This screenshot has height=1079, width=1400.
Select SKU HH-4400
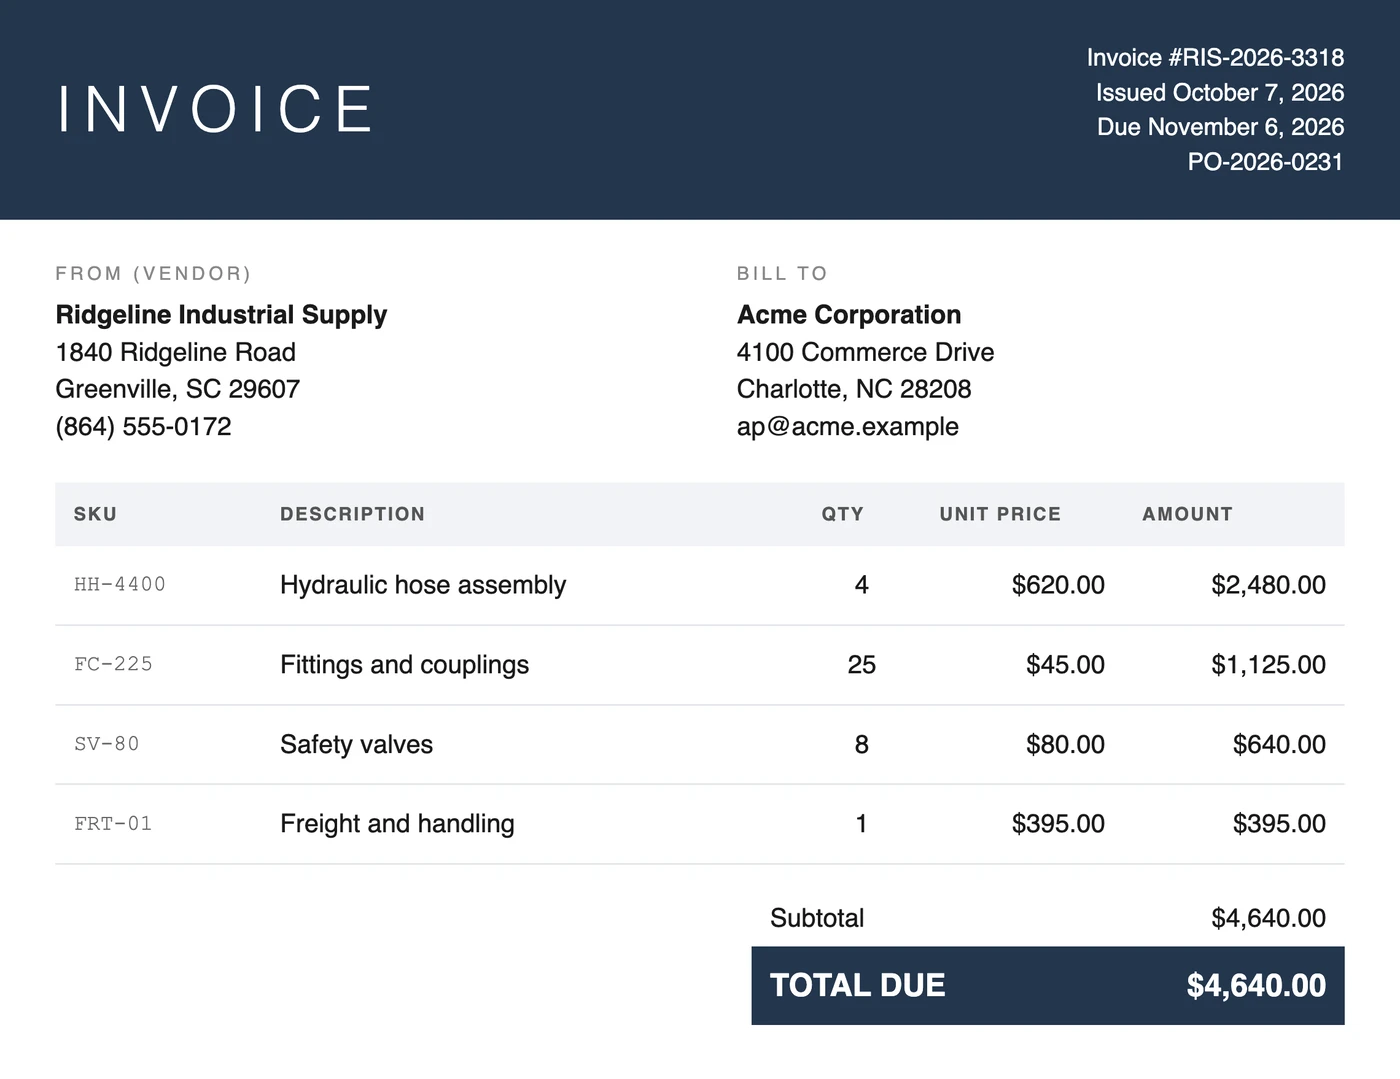120,584
